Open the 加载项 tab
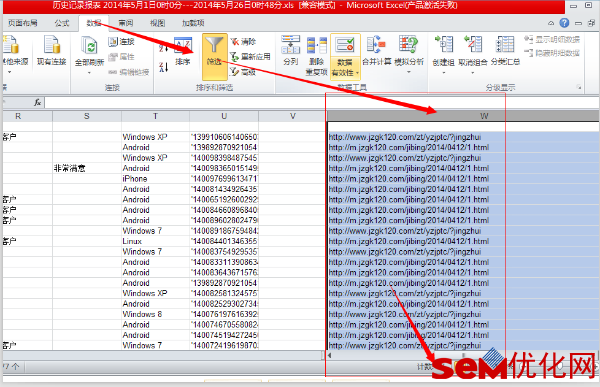The image size is (600, 387). [193, 23]
